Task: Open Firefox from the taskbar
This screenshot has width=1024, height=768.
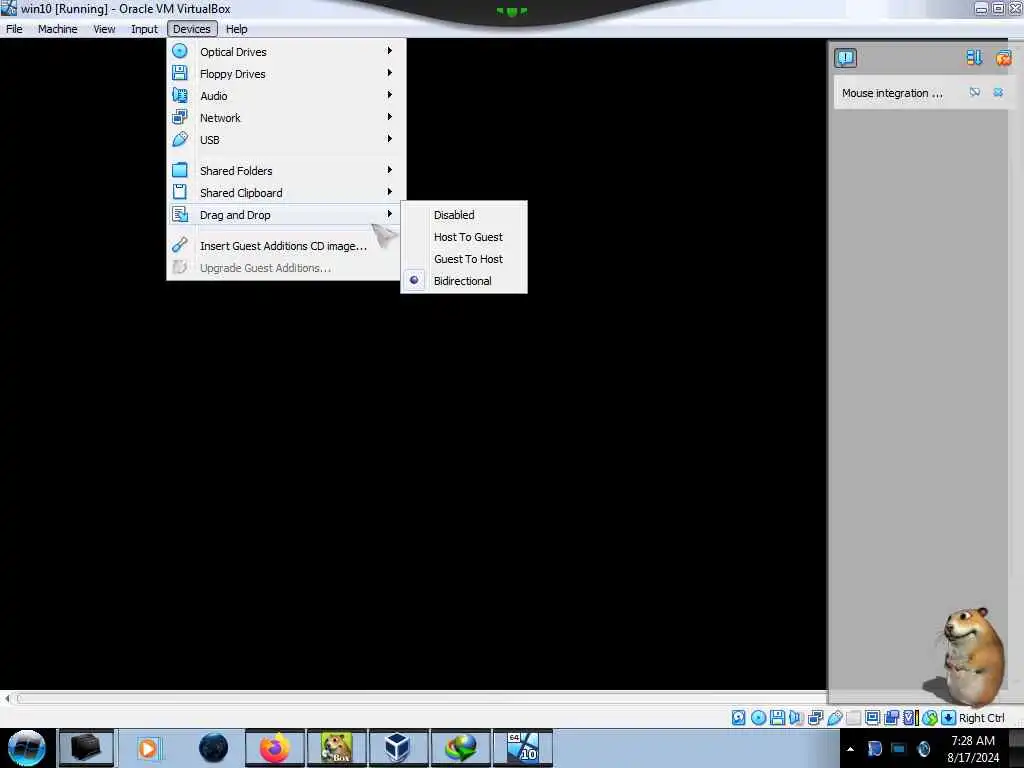Action: (275, 748)
